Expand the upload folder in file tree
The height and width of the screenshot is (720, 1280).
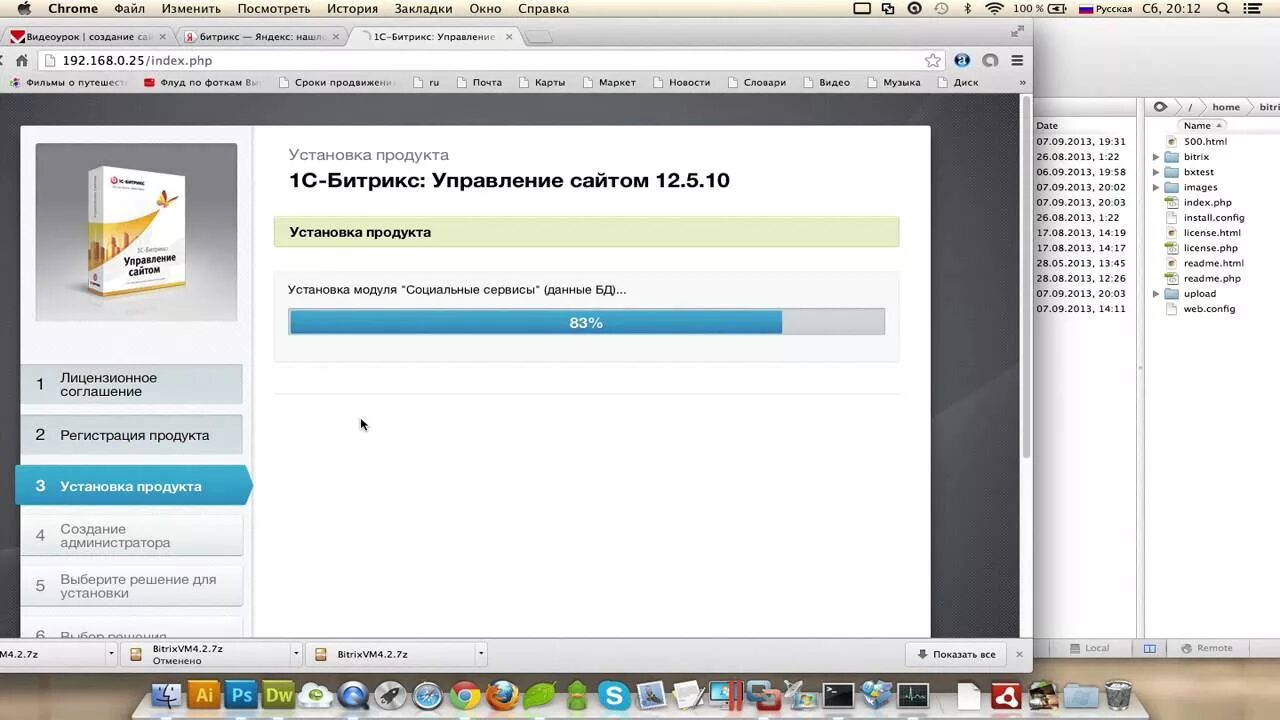coord(1156,294)
